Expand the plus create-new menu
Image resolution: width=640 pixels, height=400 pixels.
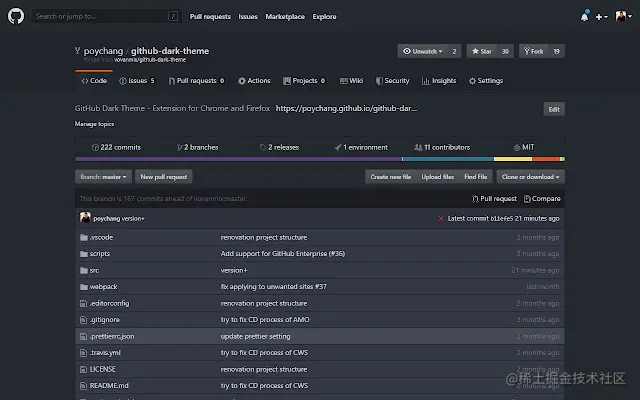(601, 17)
